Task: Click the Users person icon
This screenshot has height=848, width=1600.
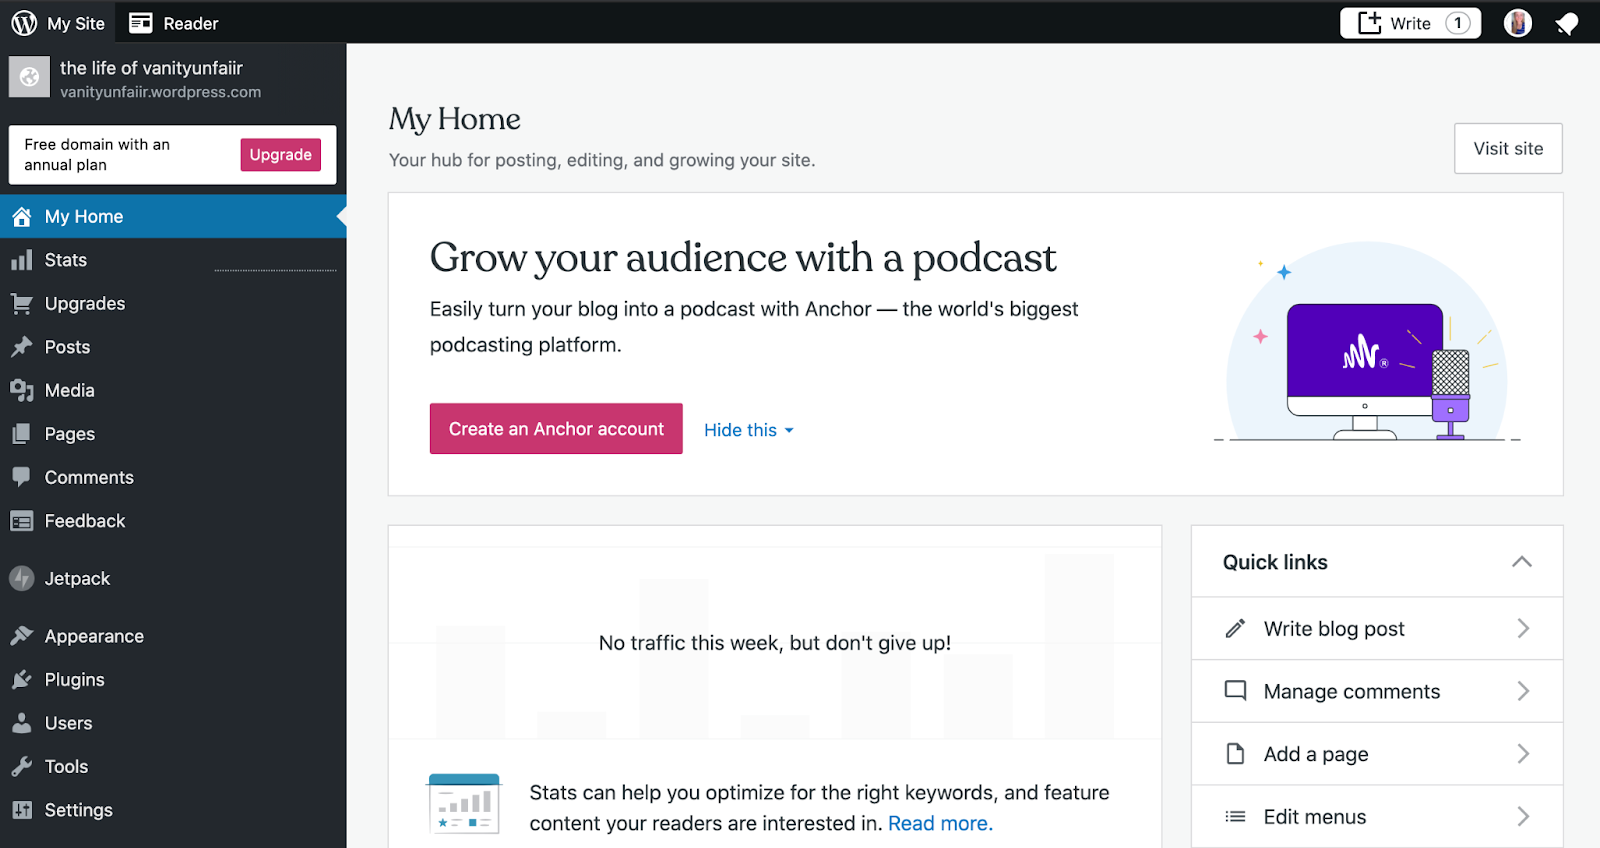Action: (22, 723)
